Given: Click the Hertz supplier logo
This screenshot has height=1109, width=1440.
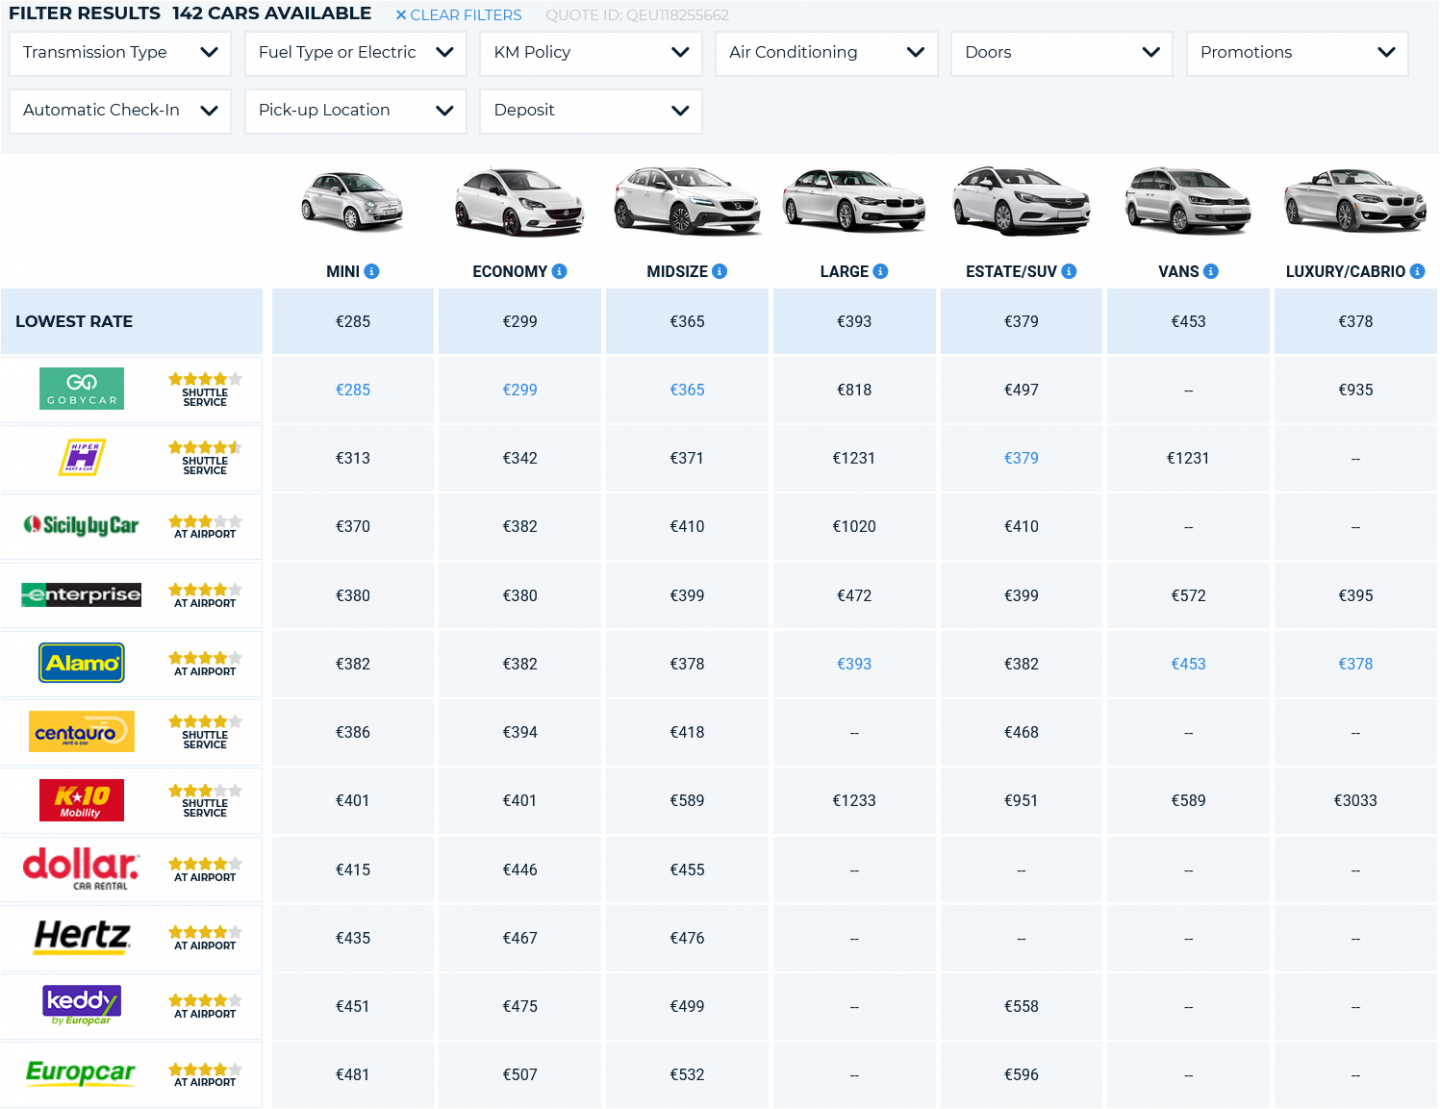Looking at the screenshot, I should point(82,937).
